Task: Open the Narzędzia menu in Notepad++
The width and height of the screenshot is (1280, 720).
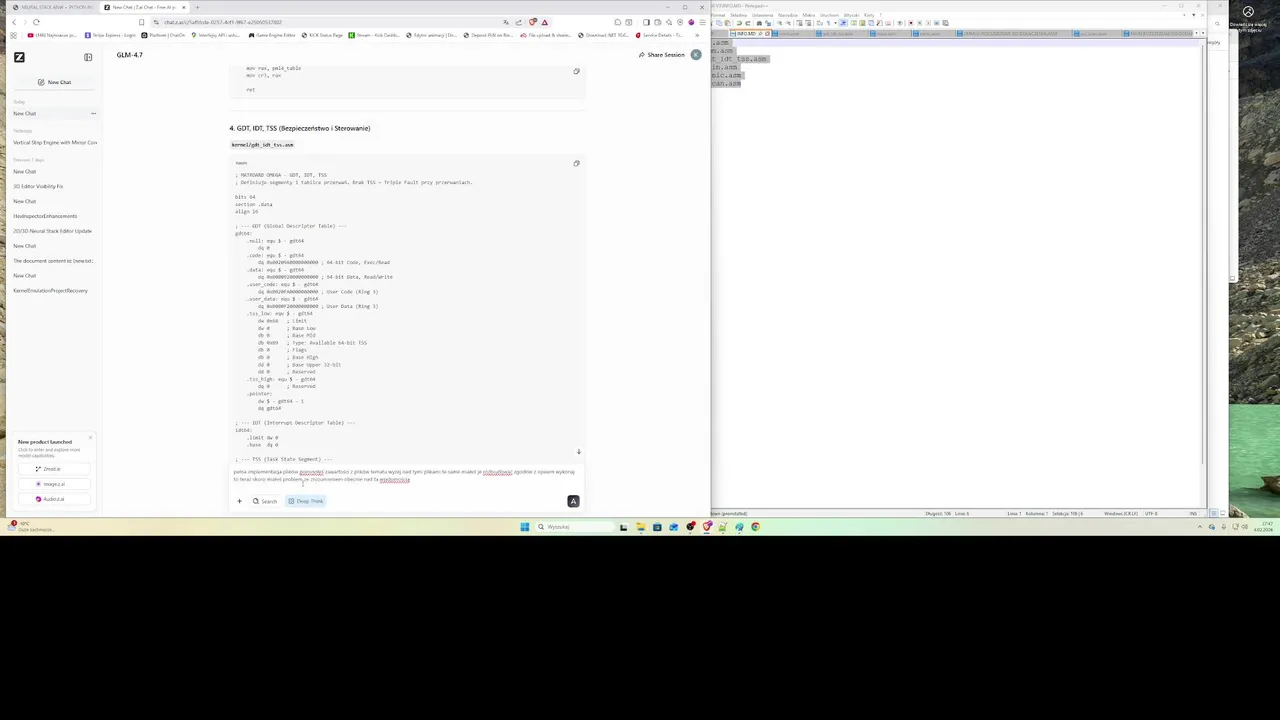Action: pos(787,15)
